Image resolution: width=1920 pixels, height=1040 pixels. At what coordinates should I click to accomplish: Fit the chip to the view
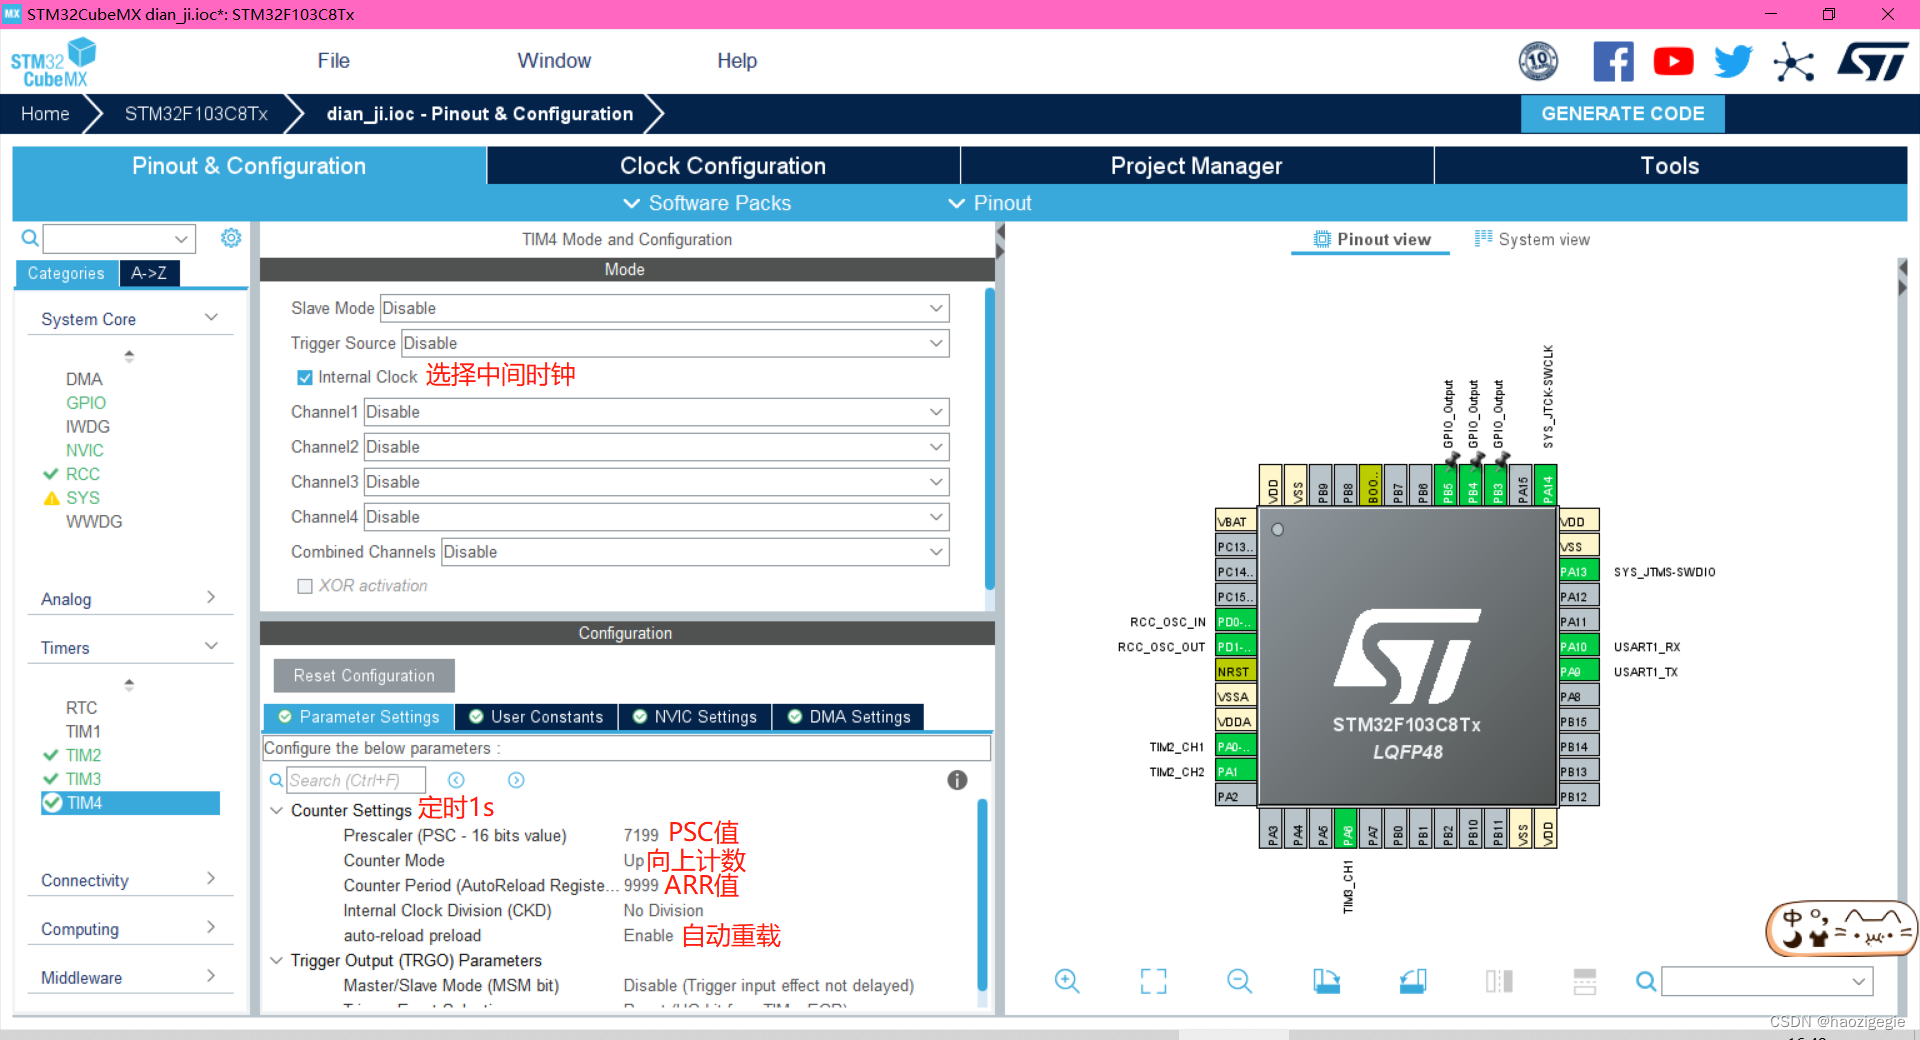(x=1153, y=981)
